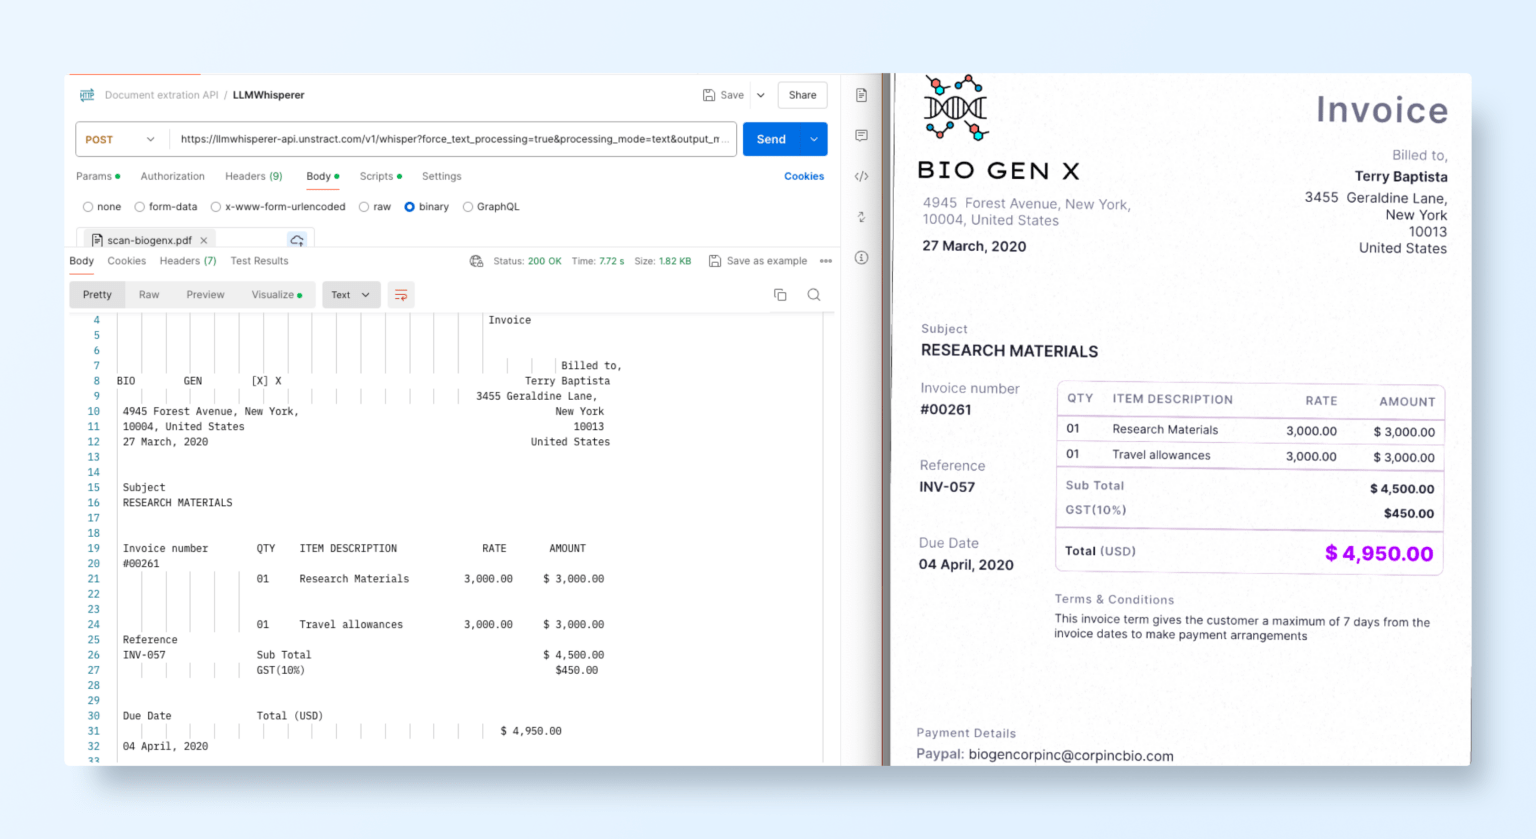Open the code snippet icon
Screen dimensions: 1536x839
[x=861, y=176]
